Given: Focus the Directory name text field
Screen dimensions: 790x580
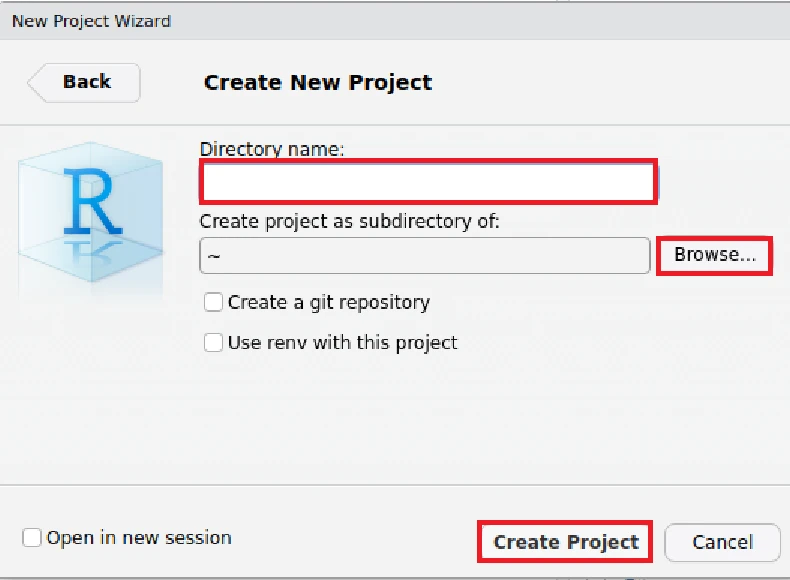Looking at the screenshot, I should (429, 182).
